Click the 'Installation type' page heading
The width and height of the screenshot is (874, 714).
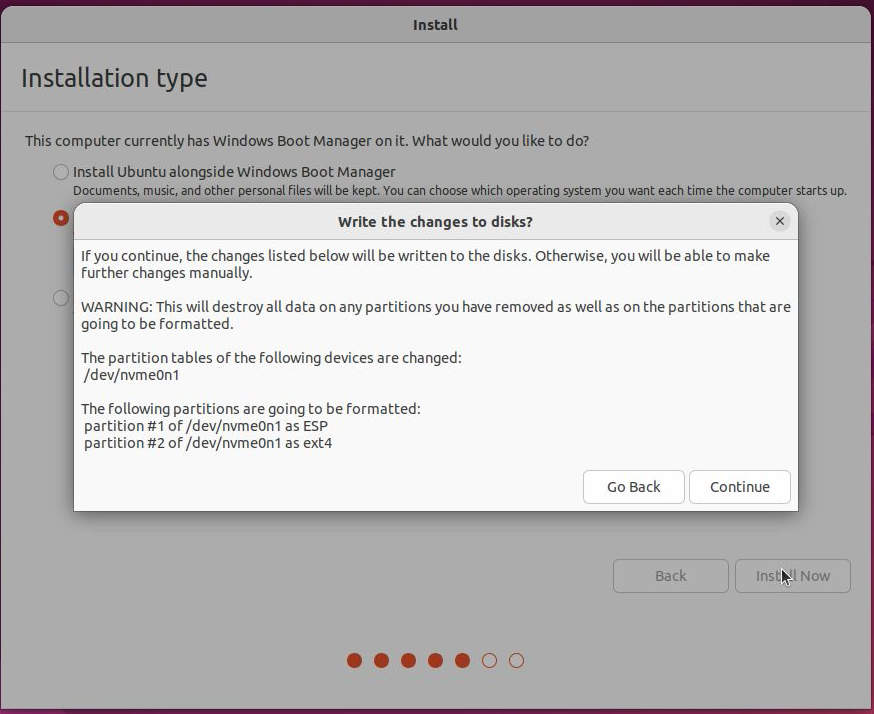point(114,78)
